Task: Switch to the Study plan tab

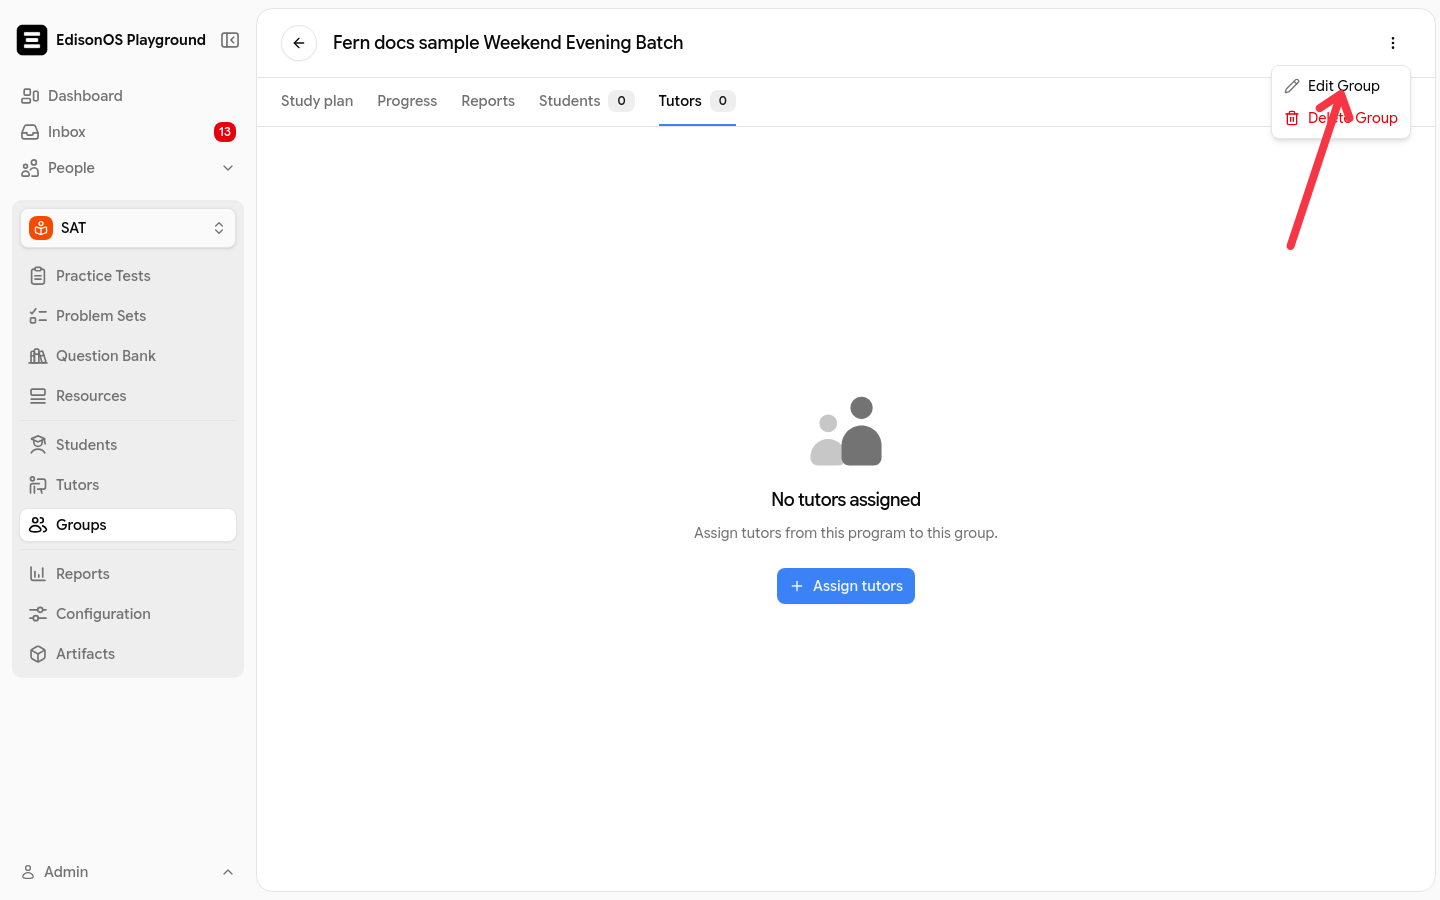Action: [x=317, y=101]
